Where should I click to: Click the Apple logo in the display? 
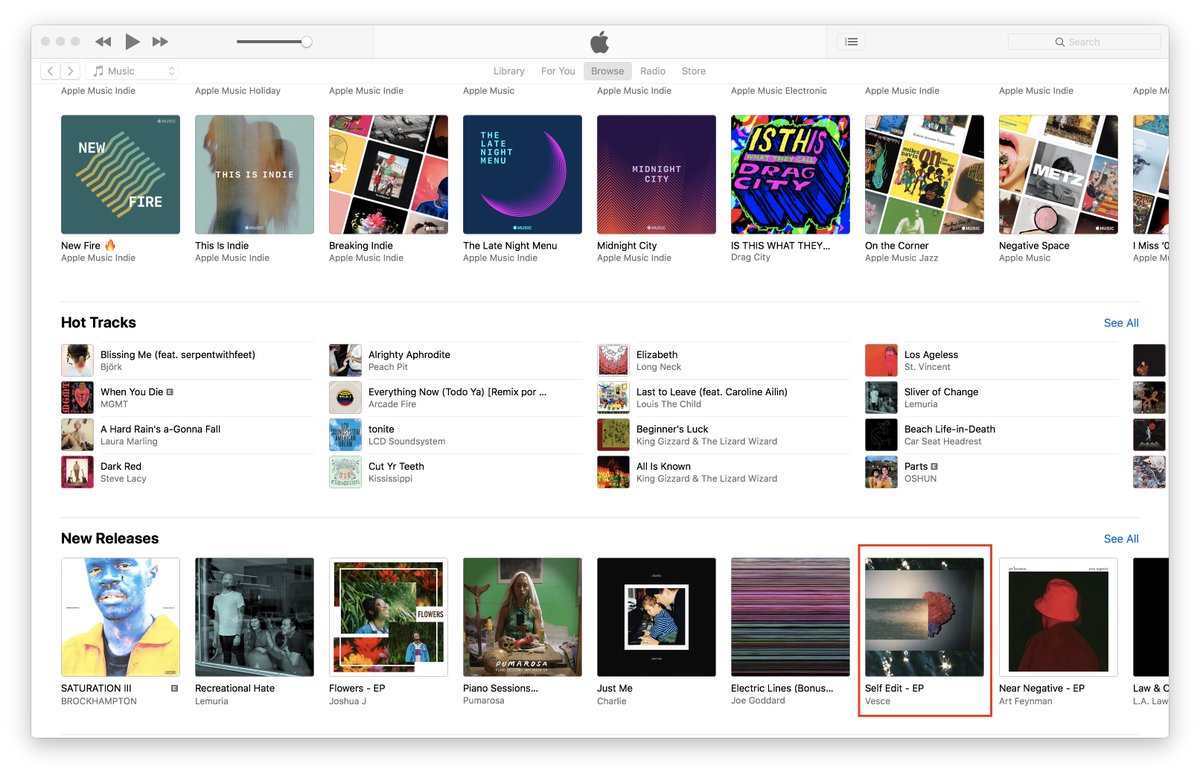pyautogui.click(x=599, y=41)
